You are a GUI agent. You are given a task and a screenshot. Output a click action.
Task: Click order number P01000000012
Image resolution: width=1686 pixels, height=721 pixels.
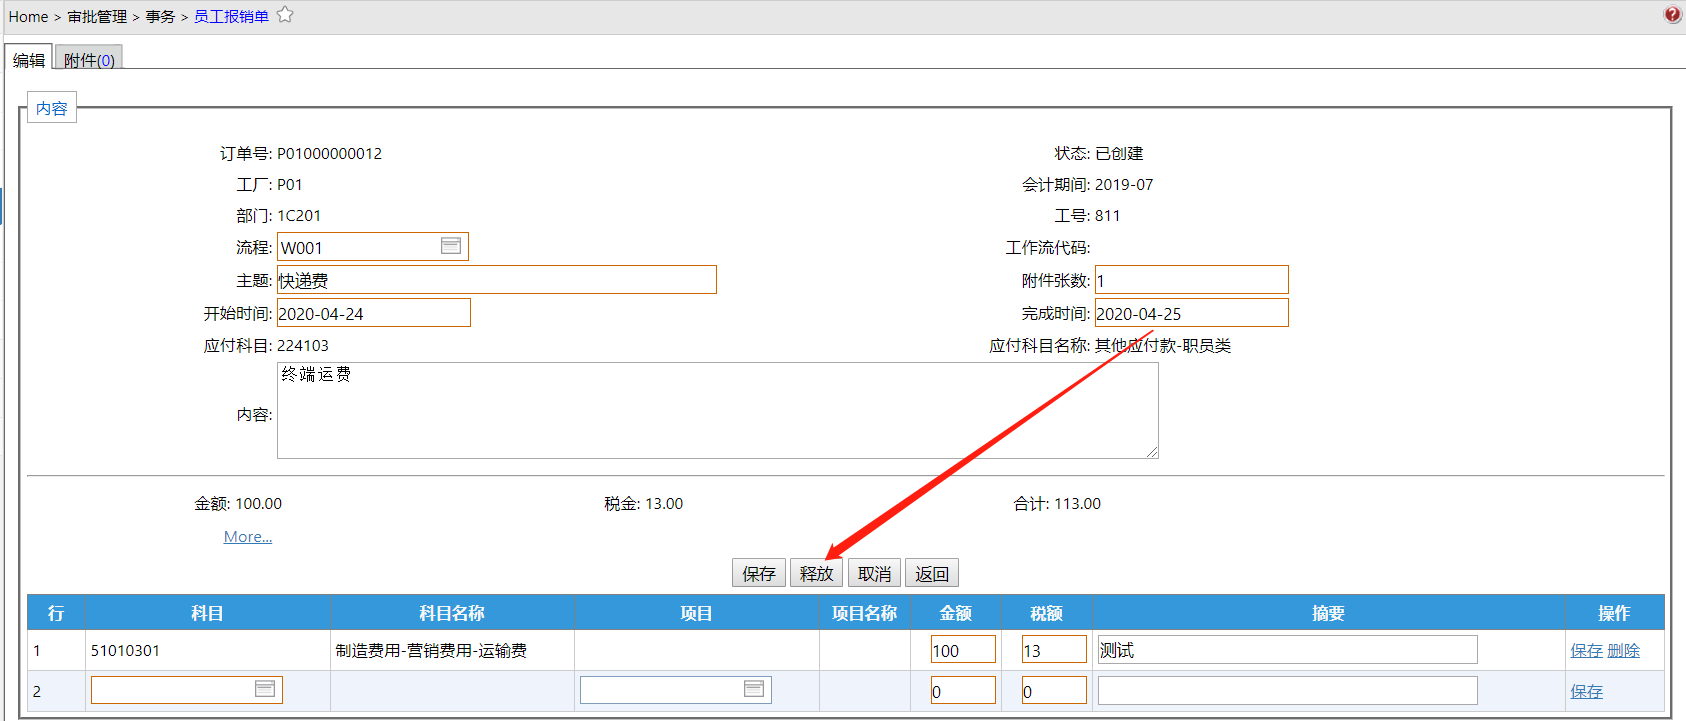(x=329, y=153)
